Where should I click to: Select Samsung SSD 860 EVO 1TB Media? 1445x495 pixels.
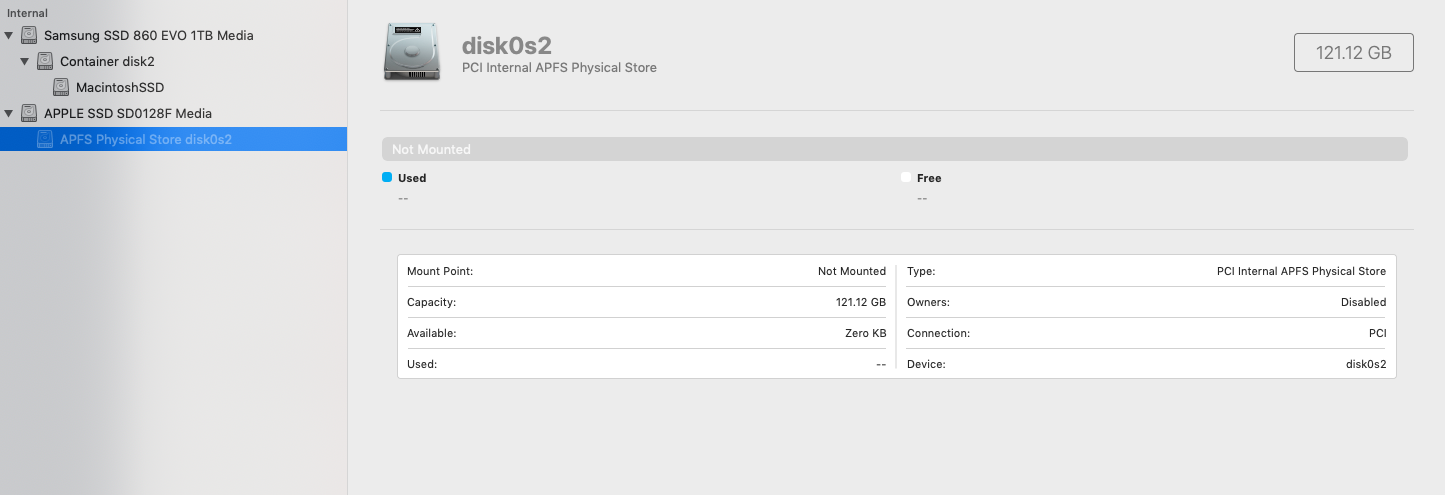tap(148, 35)
